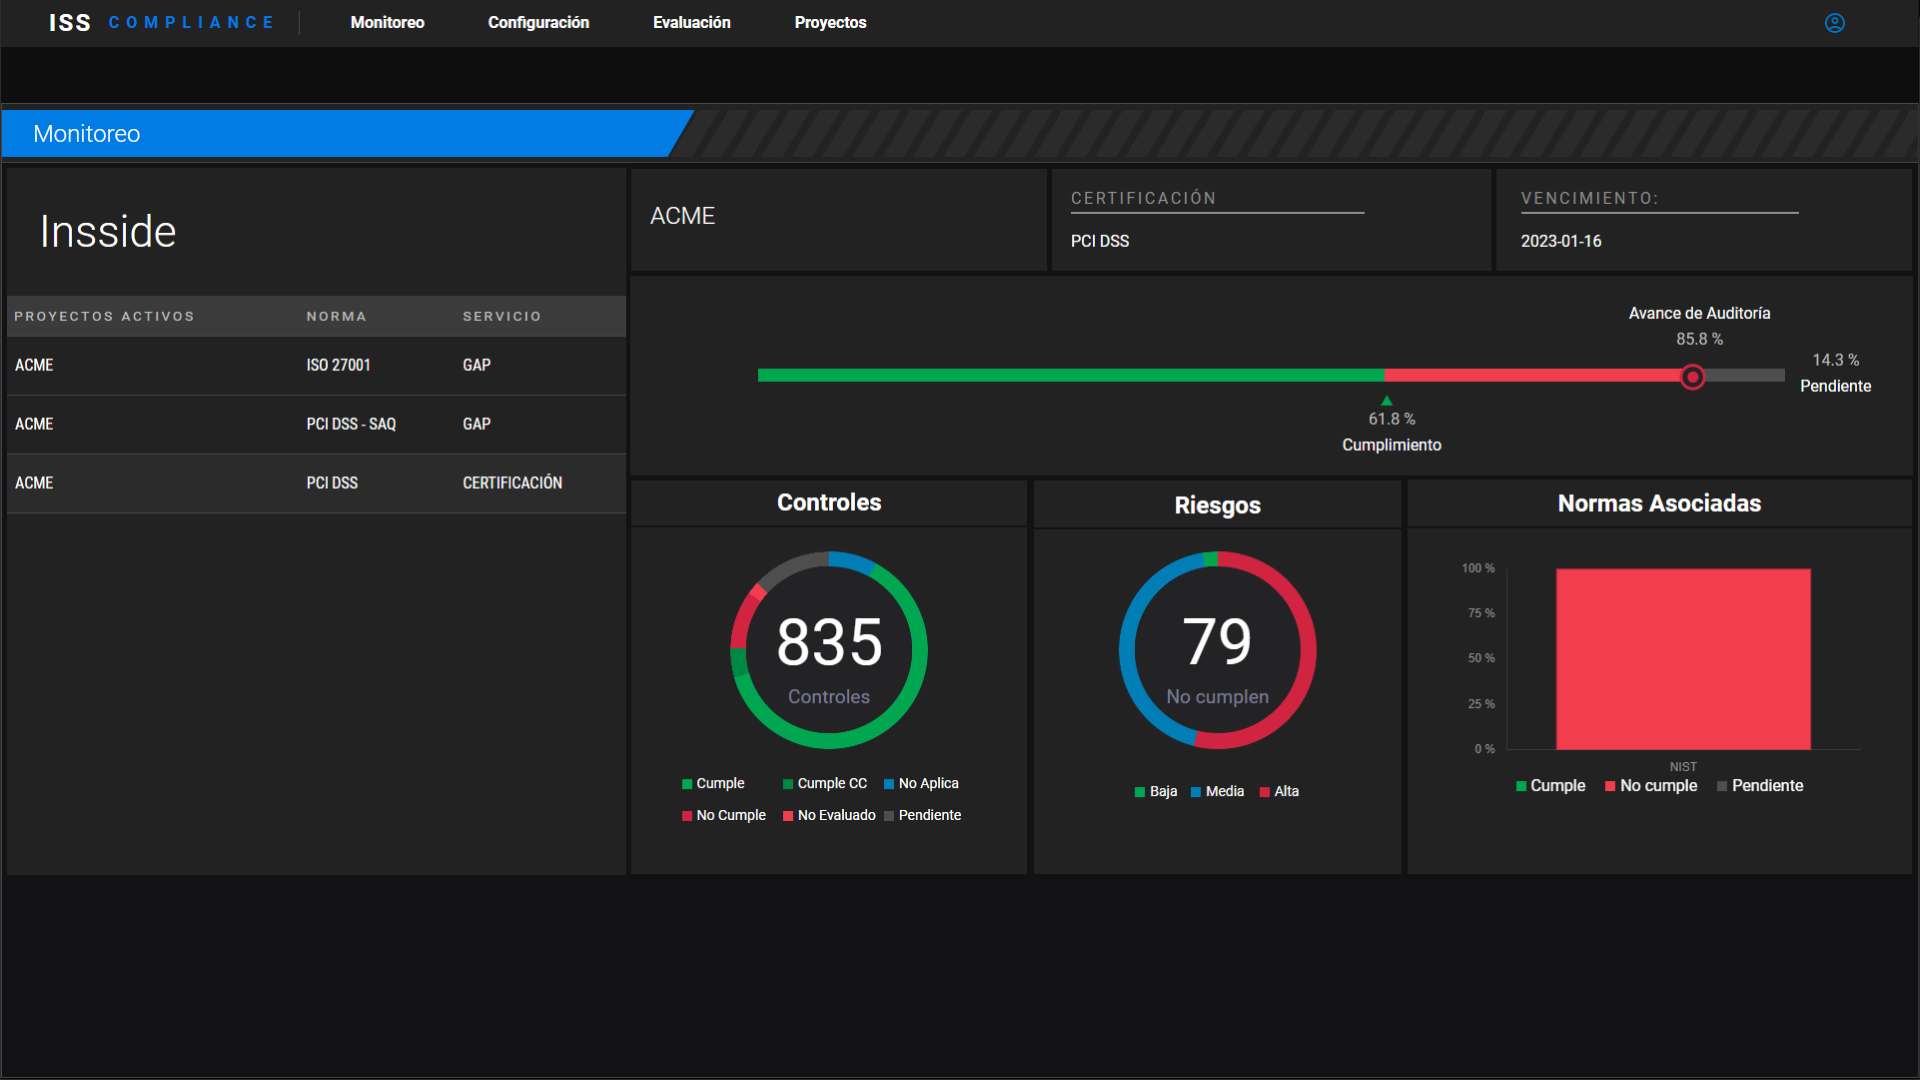Click the 835 Controles donut chart
Viewport: 1920px width, 1080px height.
pos(829,650)
